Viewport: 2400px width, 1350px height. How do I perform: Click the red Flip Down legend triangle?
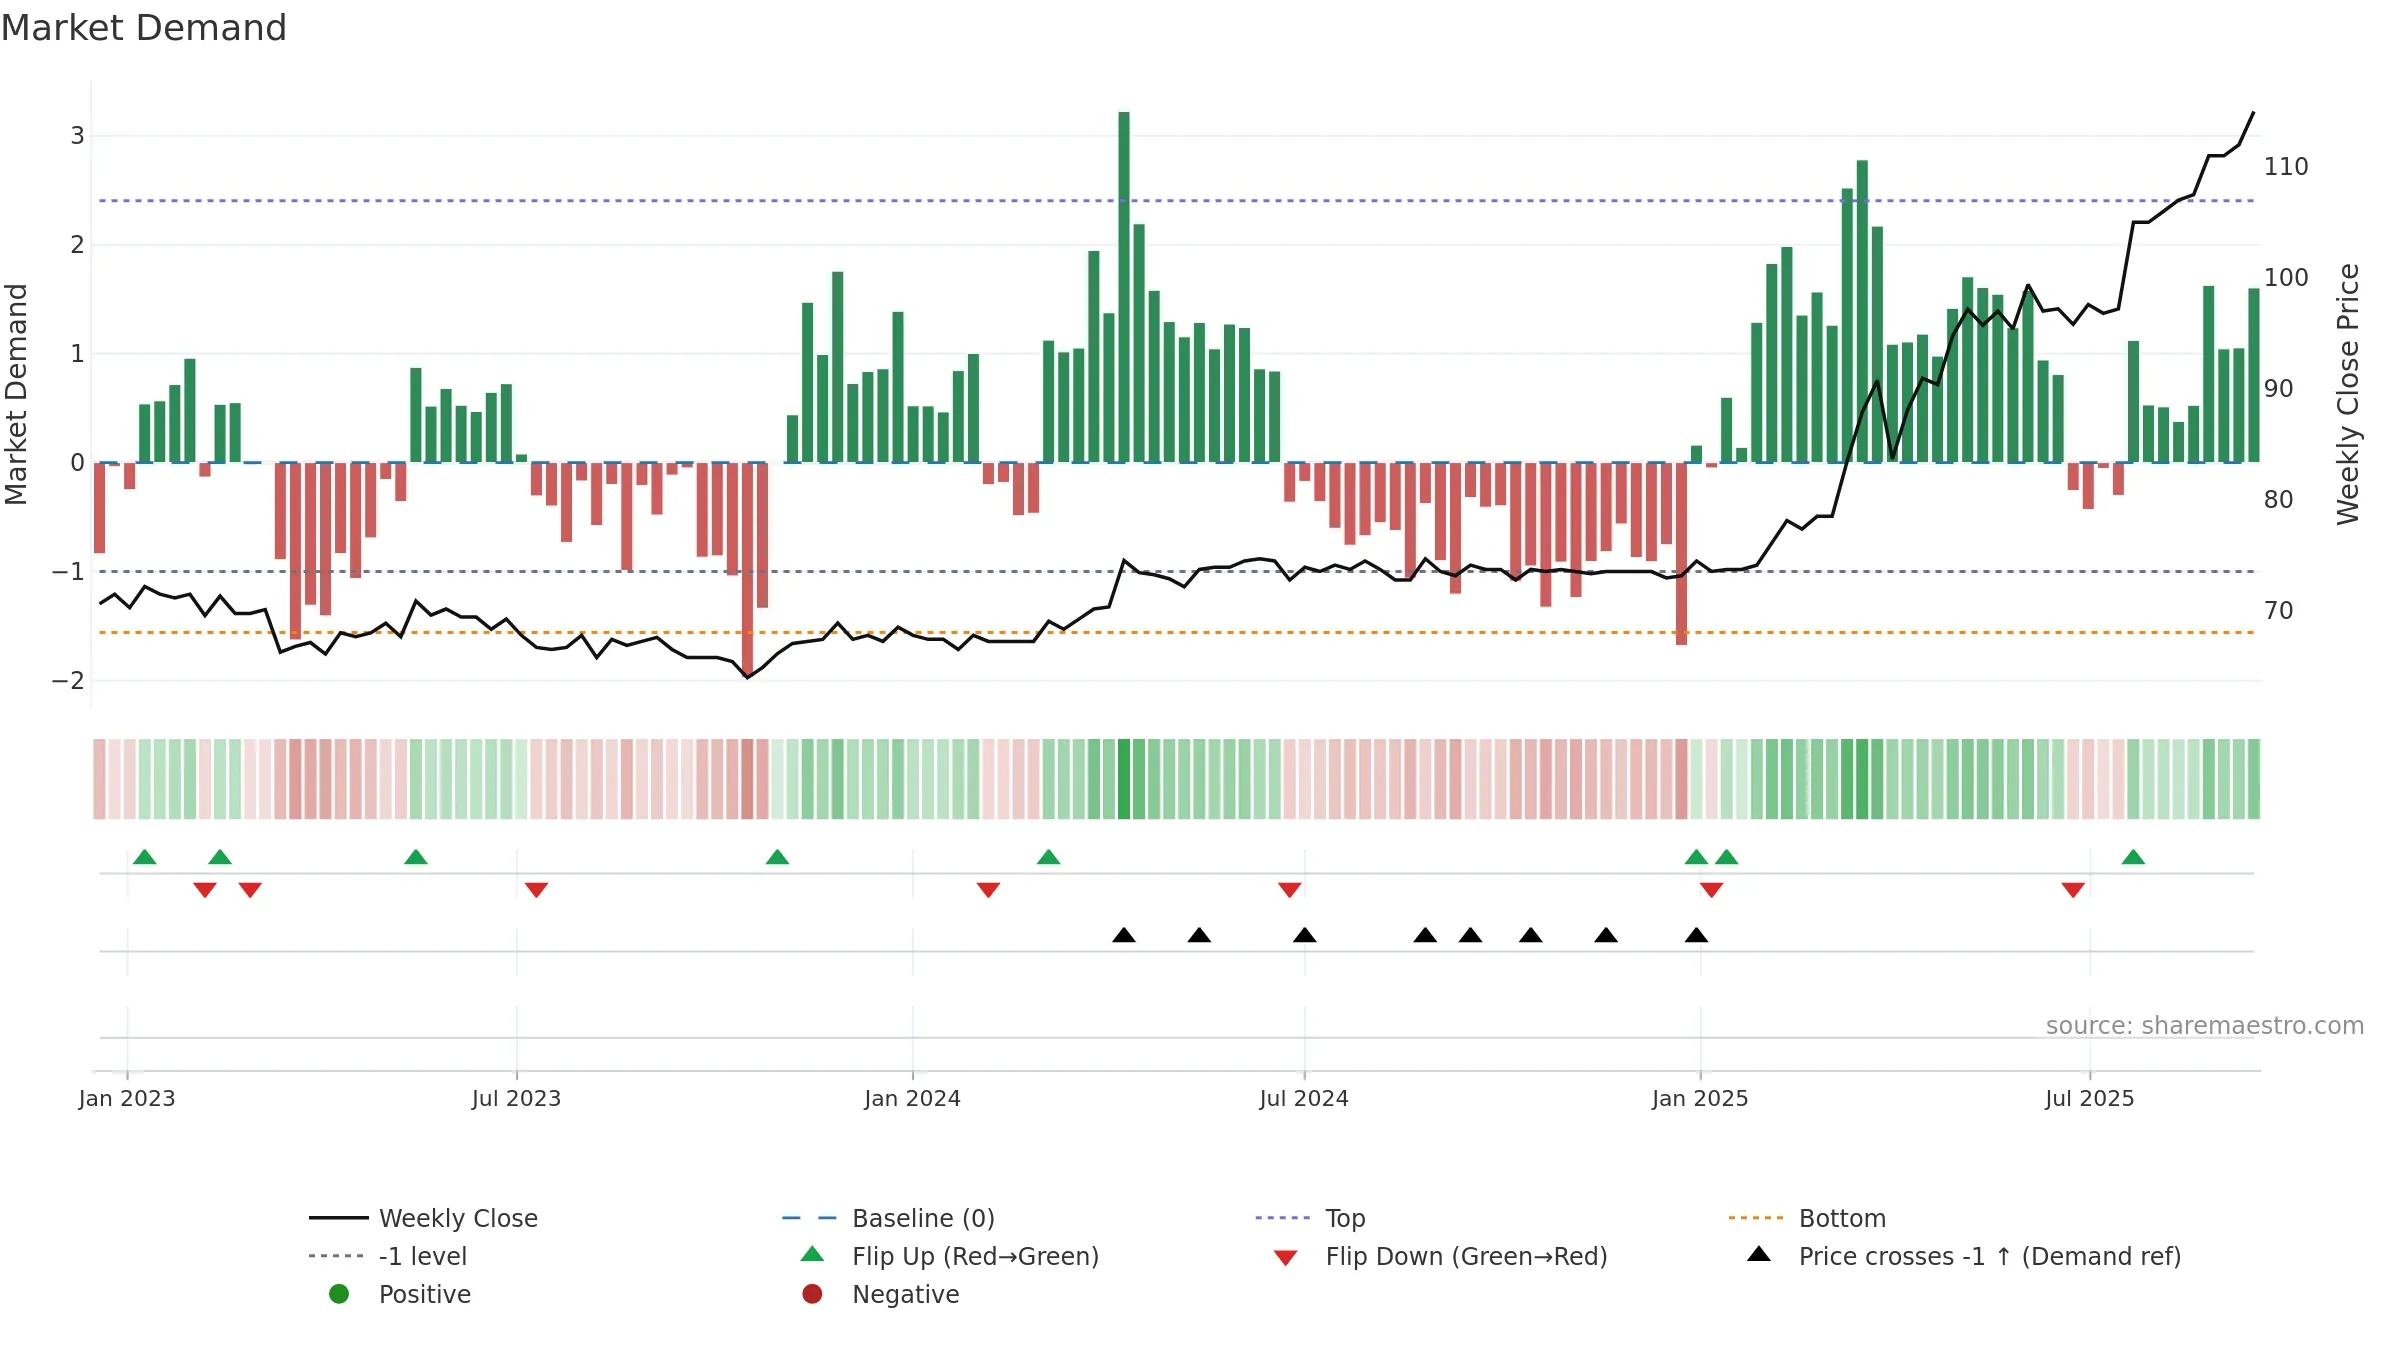point(1286,1258)
